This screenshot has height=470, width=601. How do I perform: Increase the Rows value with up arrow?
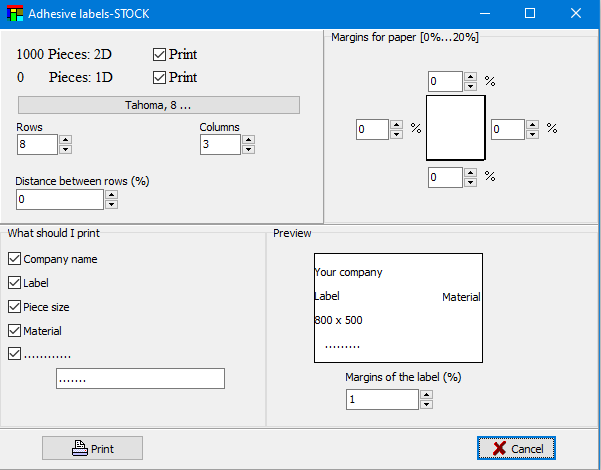[65, 140]
